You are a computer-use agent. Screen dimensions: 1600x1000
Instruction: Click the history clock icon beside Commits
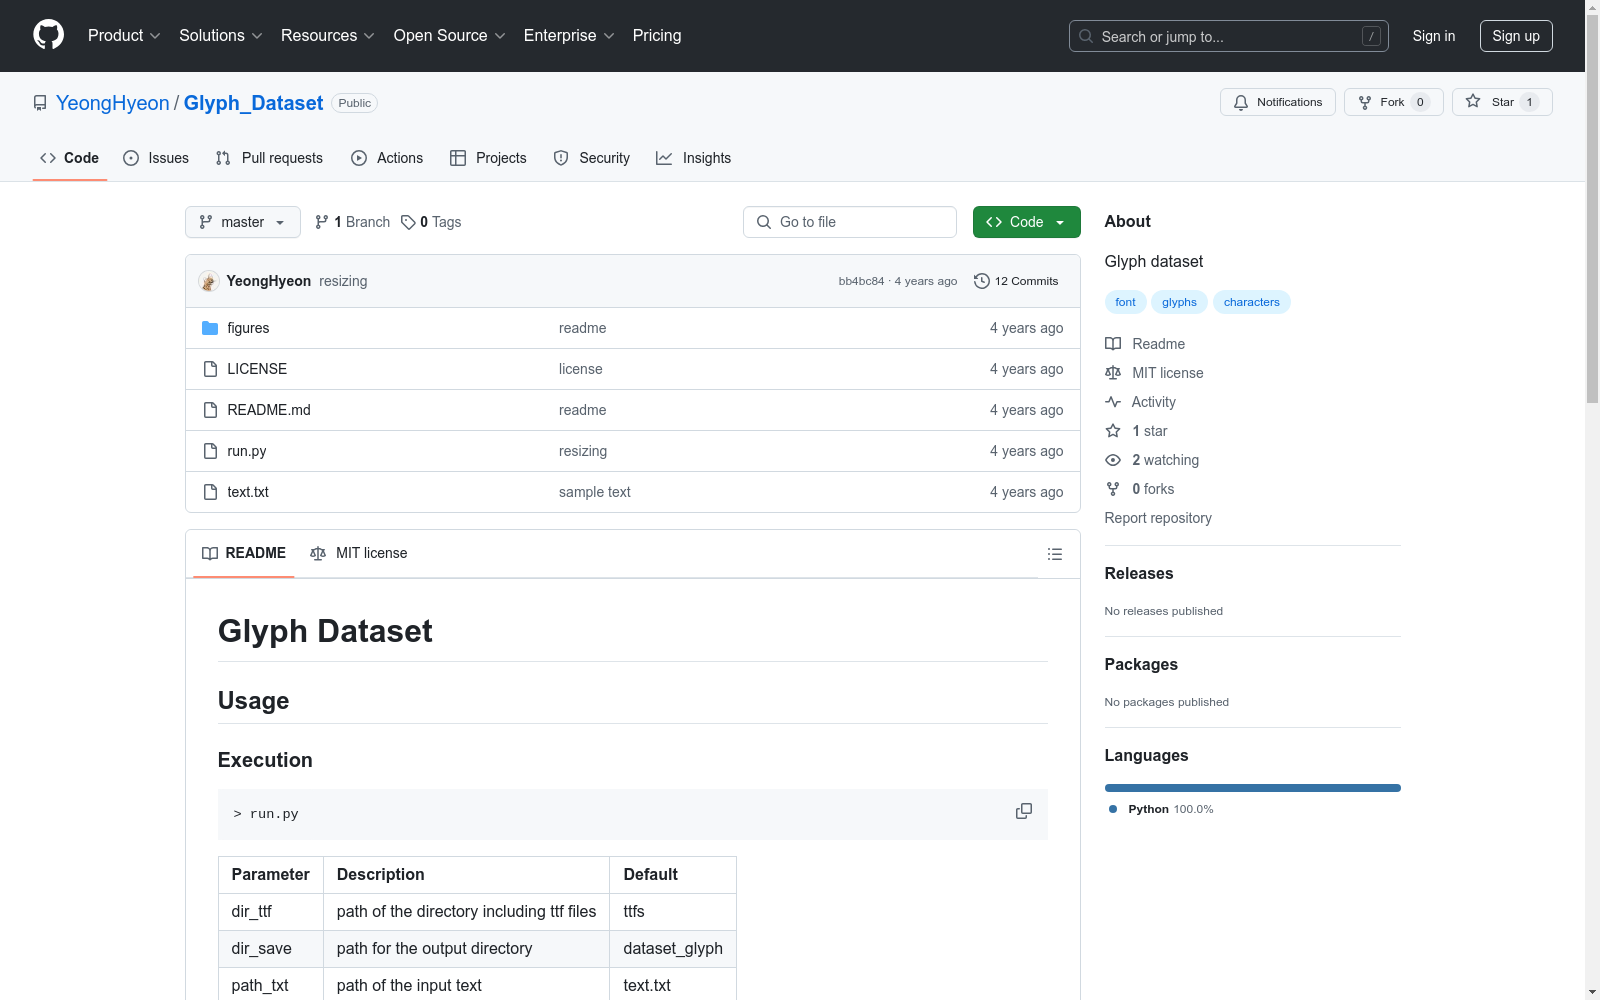point(982,281)
